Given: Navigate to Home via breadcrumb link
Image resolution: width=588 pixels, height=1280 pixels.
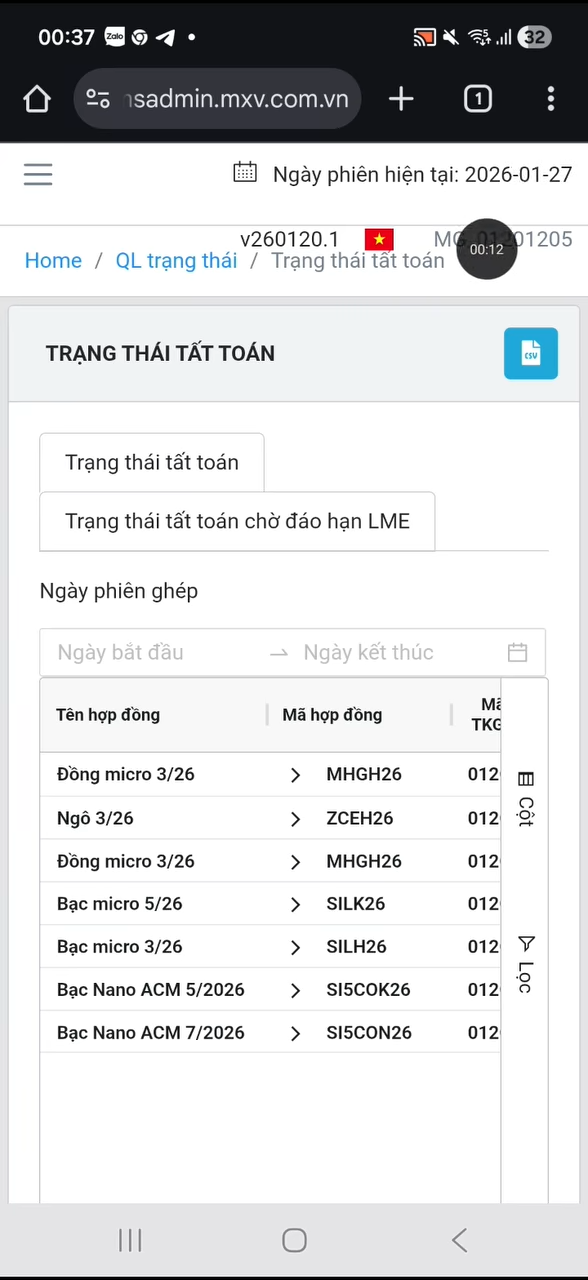Looking at the screenshot, I should pos(53,260).
